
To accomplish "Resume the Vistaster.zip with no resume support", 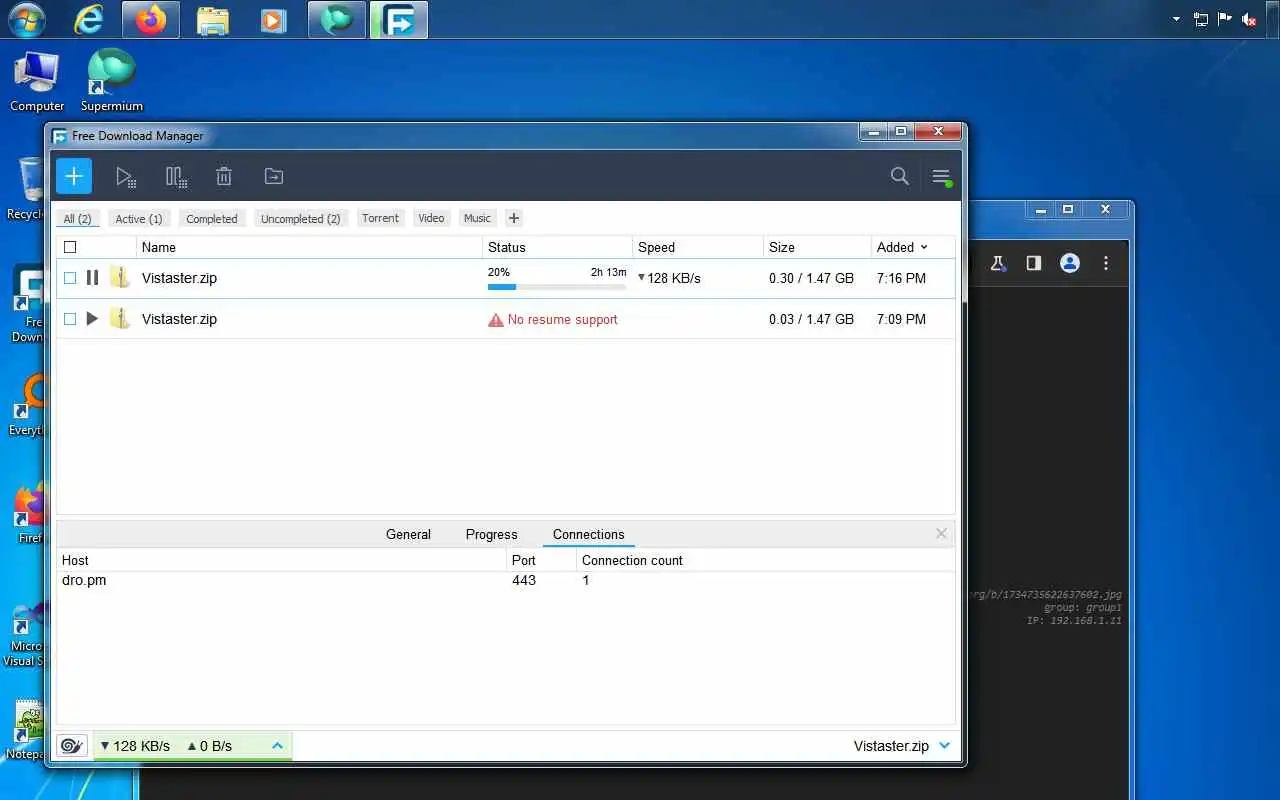I will click(x=92, y=319).
